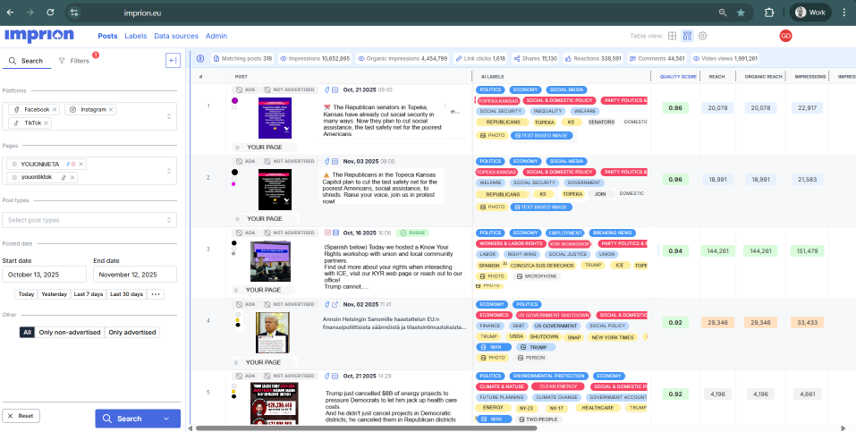Select the All advertised filter
856x432 pixels.
[27, 332]
